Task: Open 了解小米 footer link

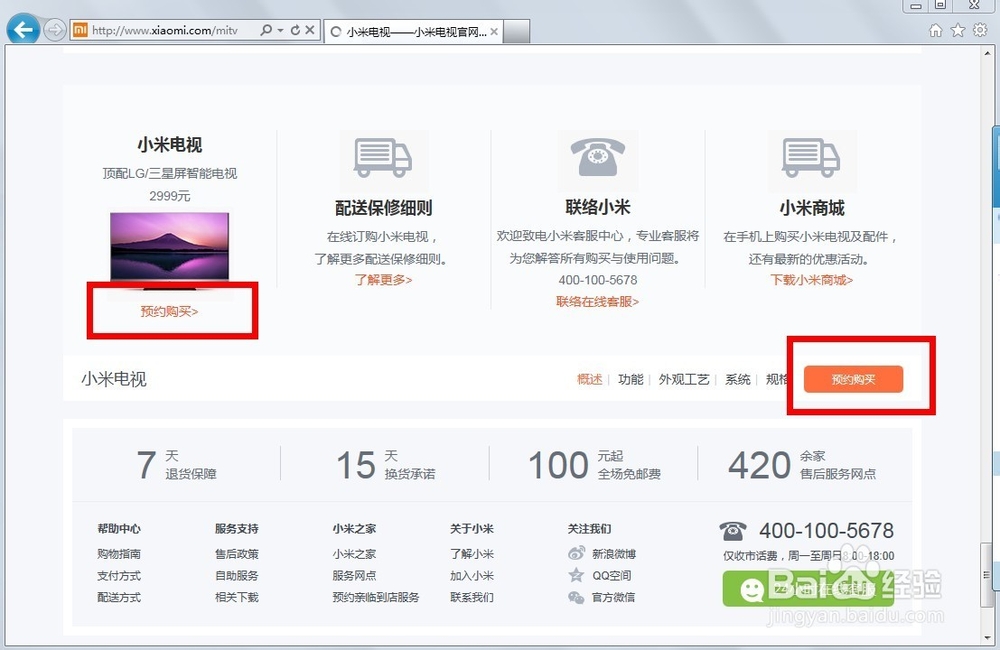Action: [472, 554]
